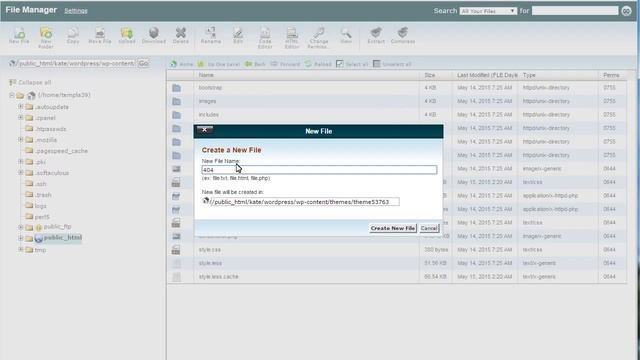640x360 pixels.
Task: Sort files by Type column header
Action: coord(529,75)
